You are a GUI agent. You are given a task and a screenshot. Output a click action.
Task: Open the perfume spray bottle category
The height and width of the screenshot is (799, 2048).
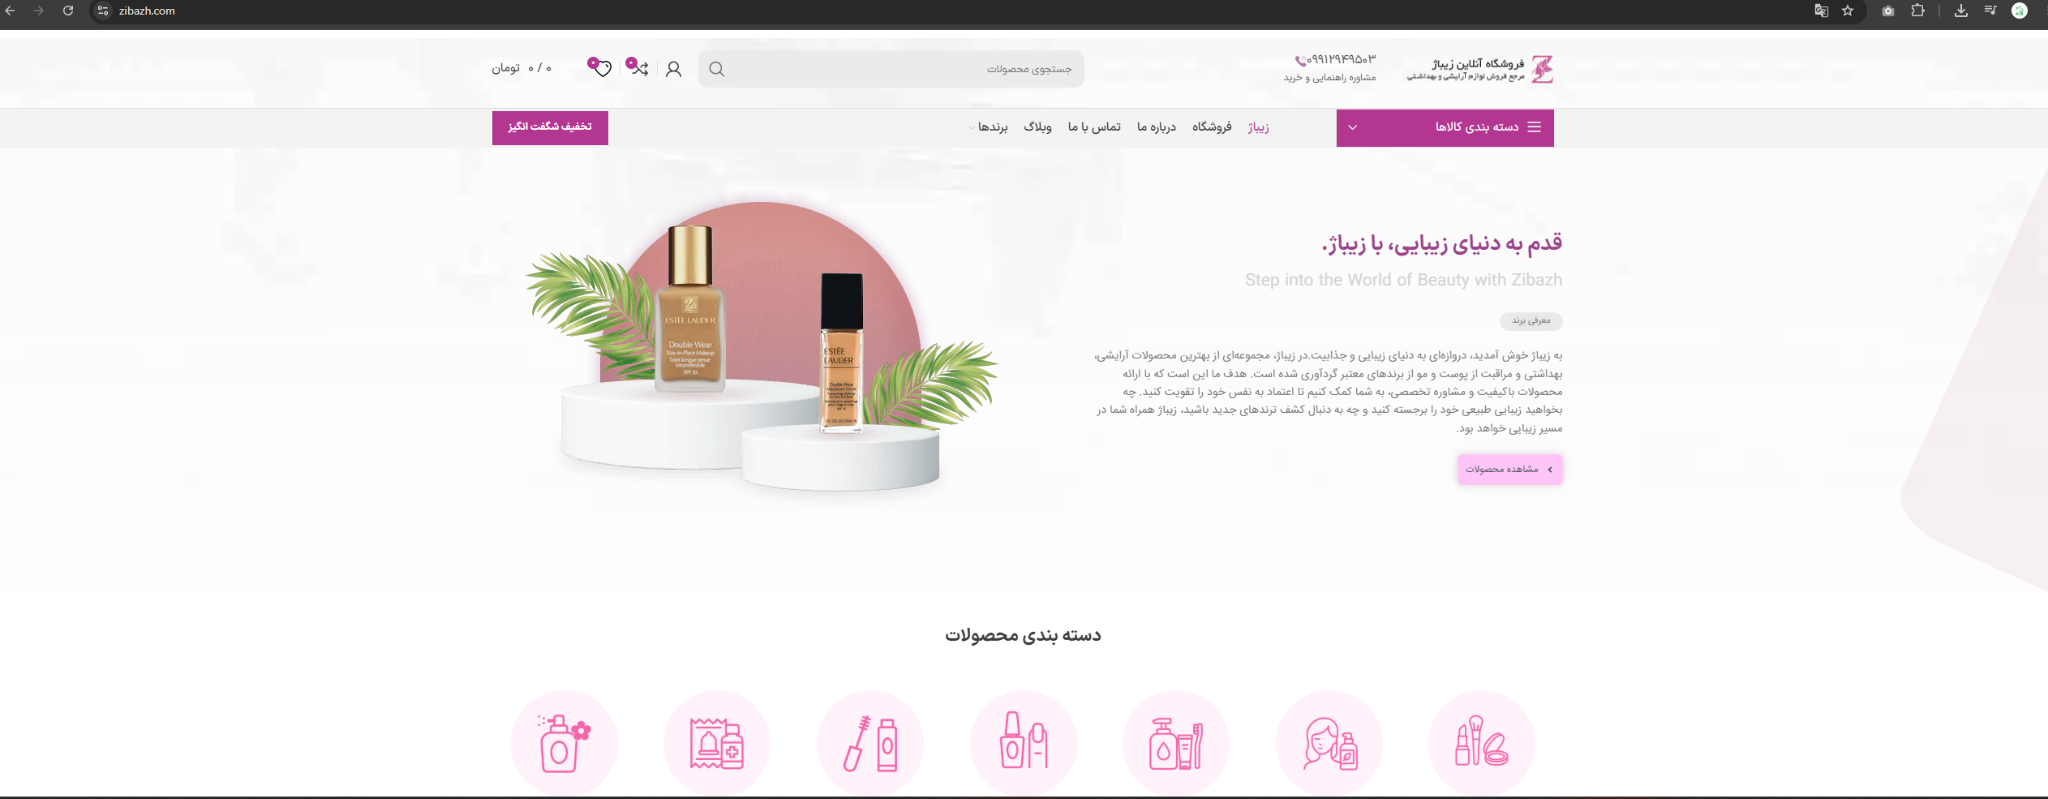(x=564, y=743)
